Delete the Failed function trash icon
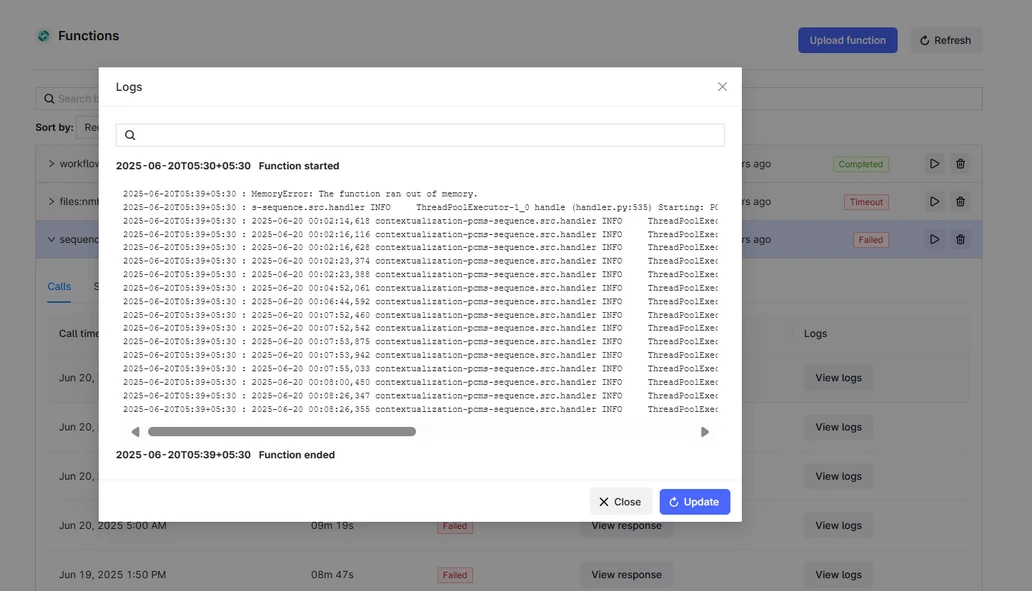This screenshot has width=1032, height=591. coord(960,240)
